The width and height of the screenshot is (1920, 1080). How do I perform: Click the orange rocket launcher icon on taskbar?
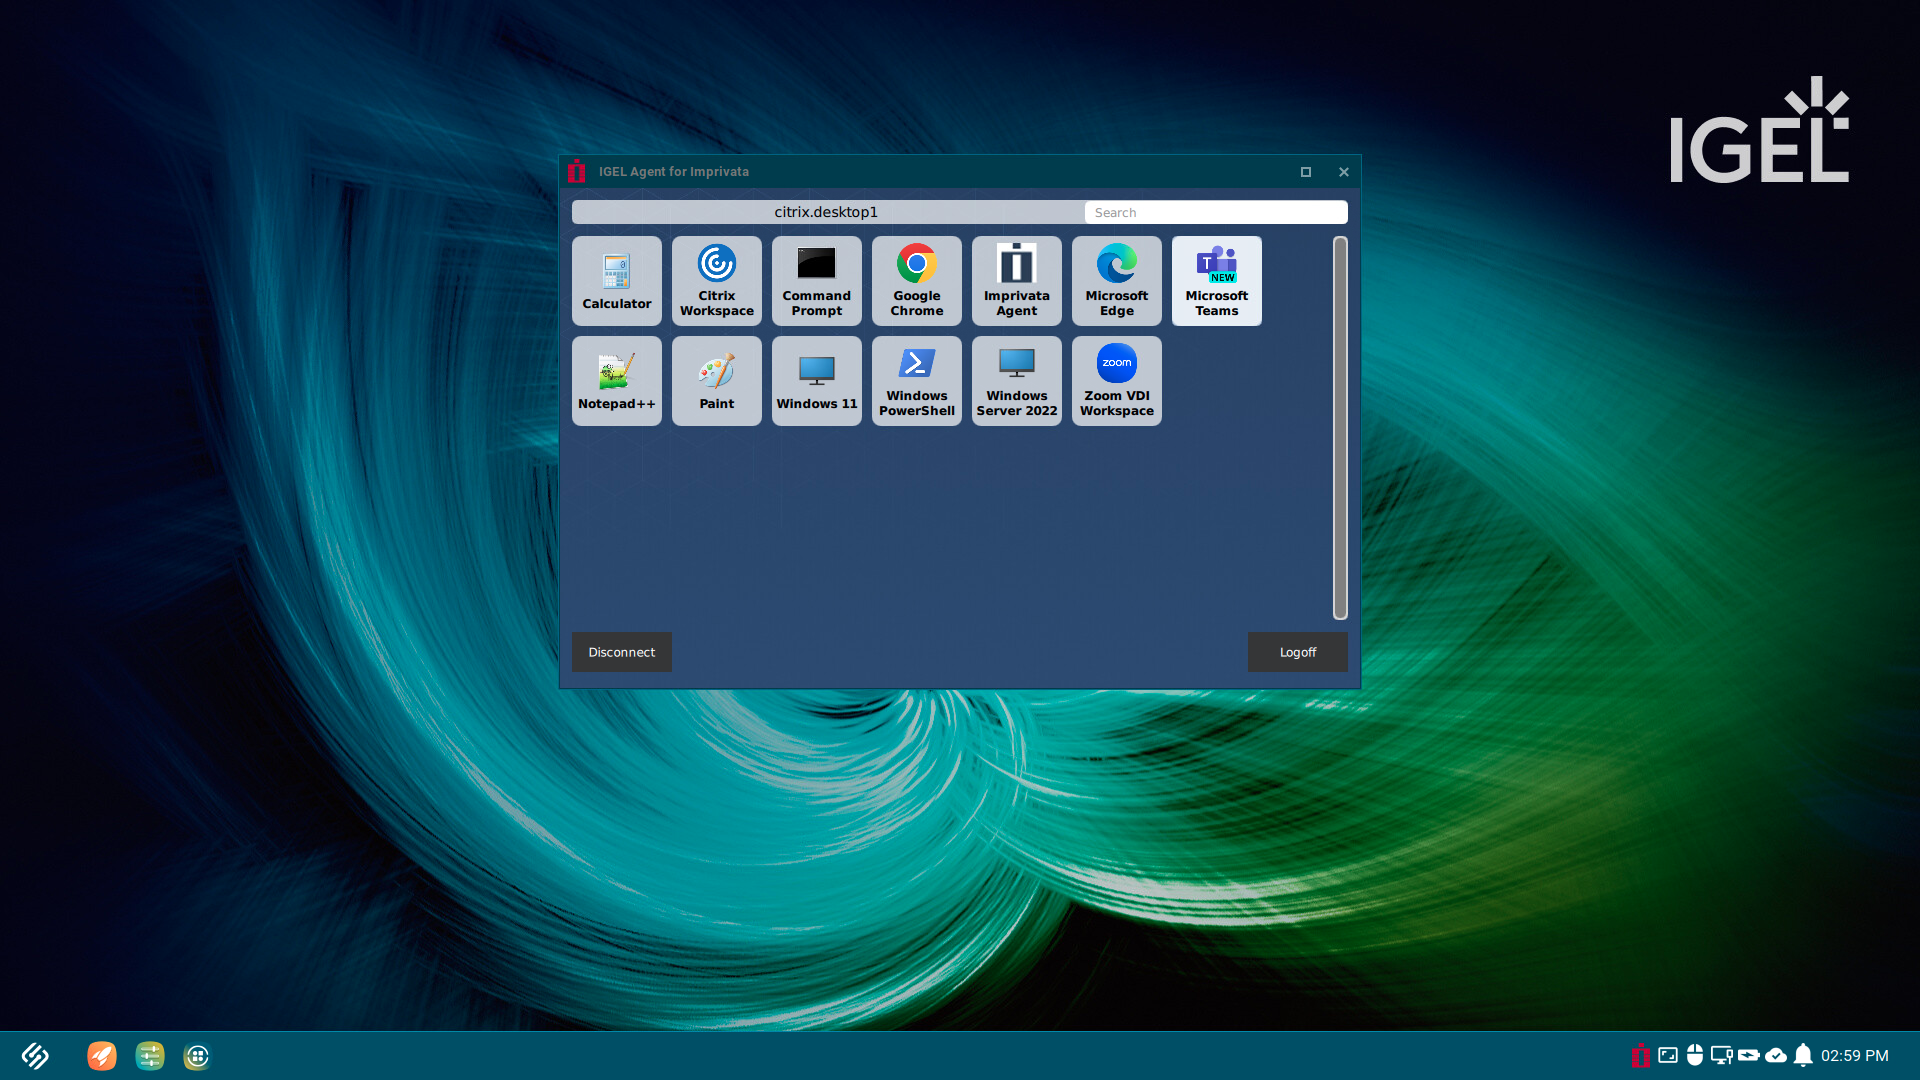coord(101,1055)
